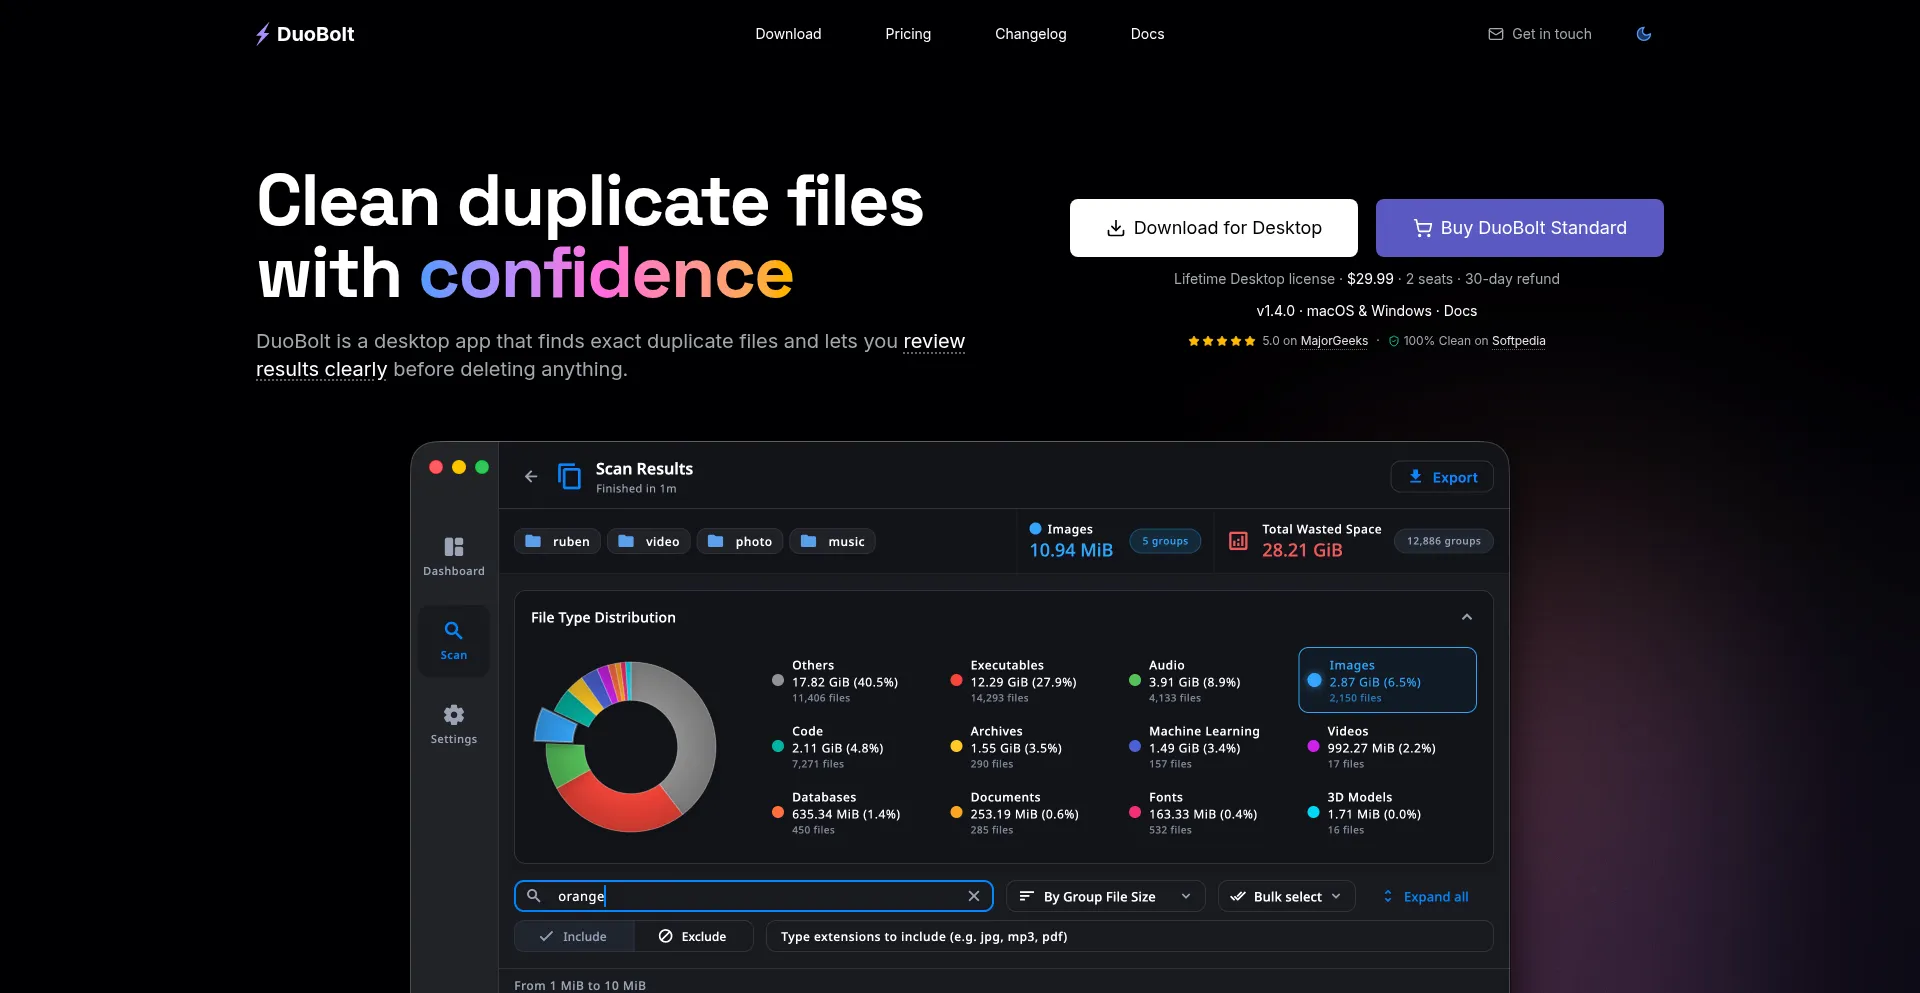1920x993 pixels.
Task: Toggle dark mode moon icon
Action: pos(1643,34)
